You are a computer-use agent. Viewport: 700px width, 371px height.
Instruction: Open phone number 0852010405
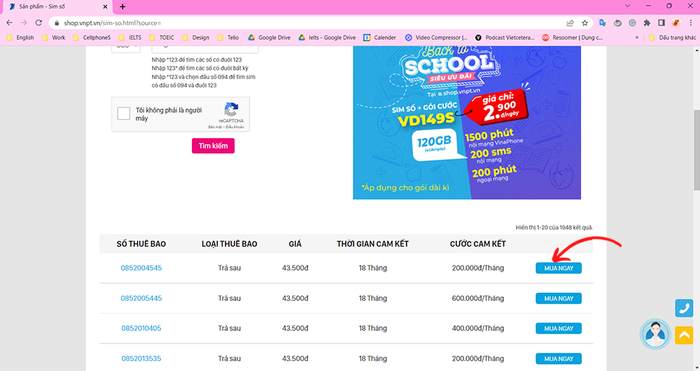click(x=141, y=328)
